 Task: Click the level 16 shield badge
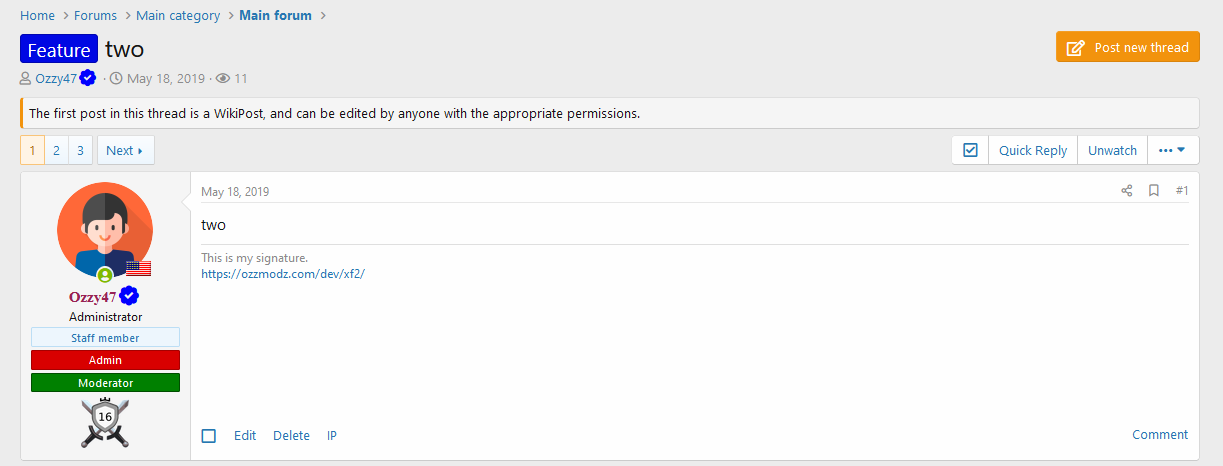pos(105,422)
